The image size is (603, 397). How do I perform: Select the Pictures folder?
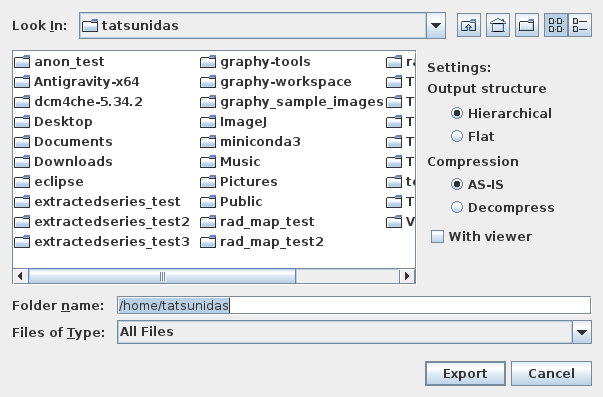click(239, 182)
